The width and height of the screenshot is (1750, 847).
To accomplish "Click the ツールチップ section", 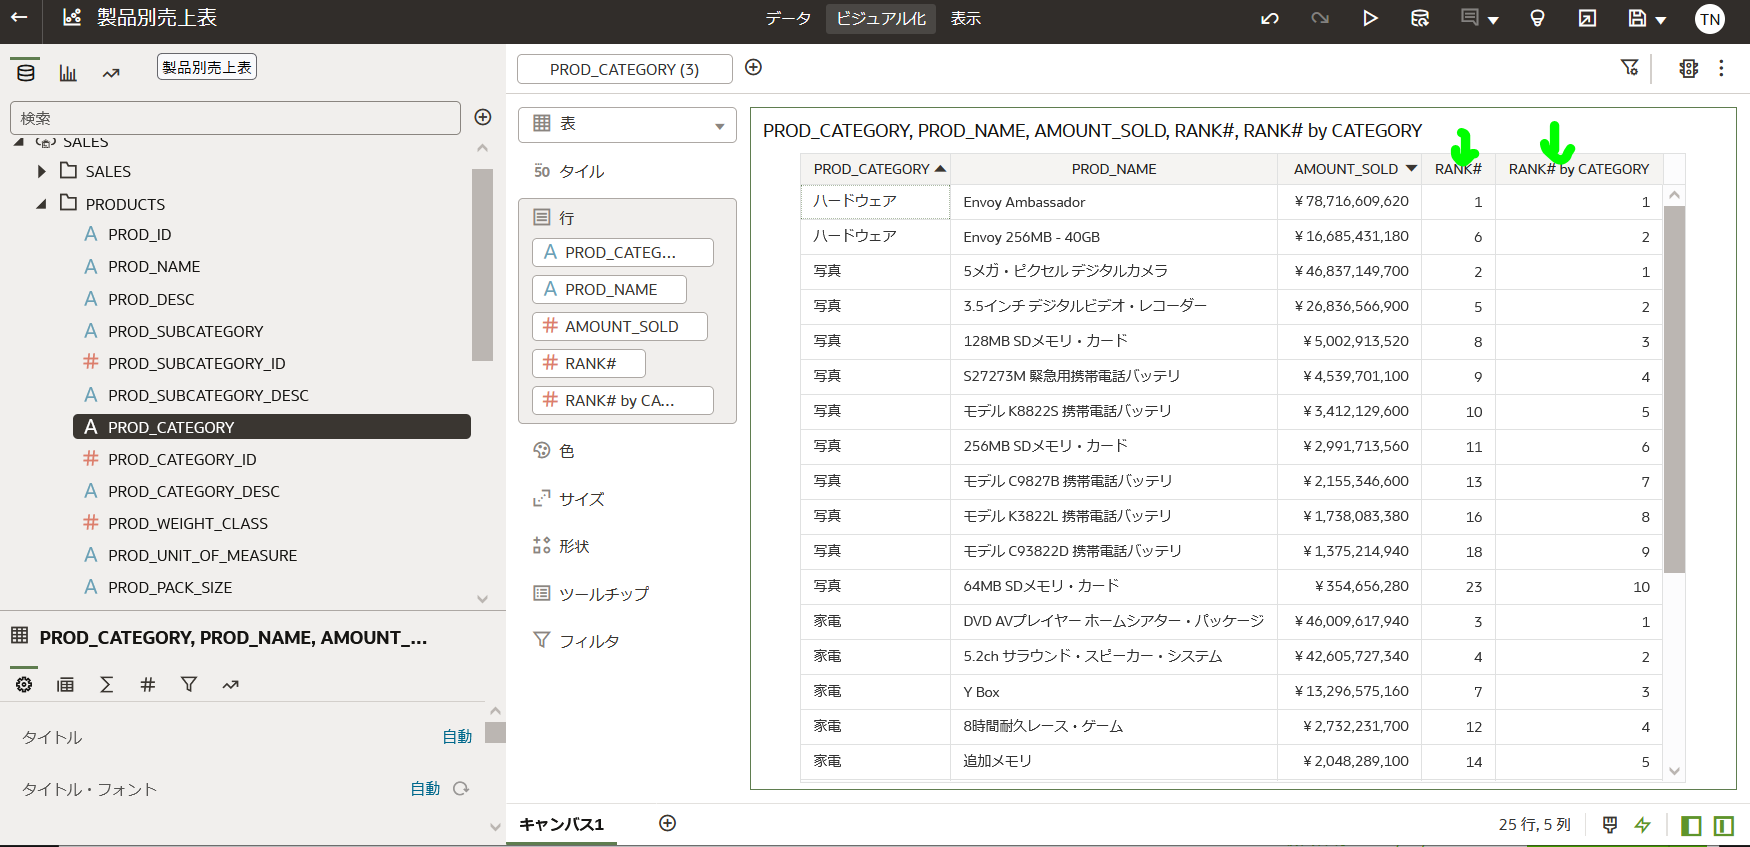I will pyautogui.click(x=603, y=594).
